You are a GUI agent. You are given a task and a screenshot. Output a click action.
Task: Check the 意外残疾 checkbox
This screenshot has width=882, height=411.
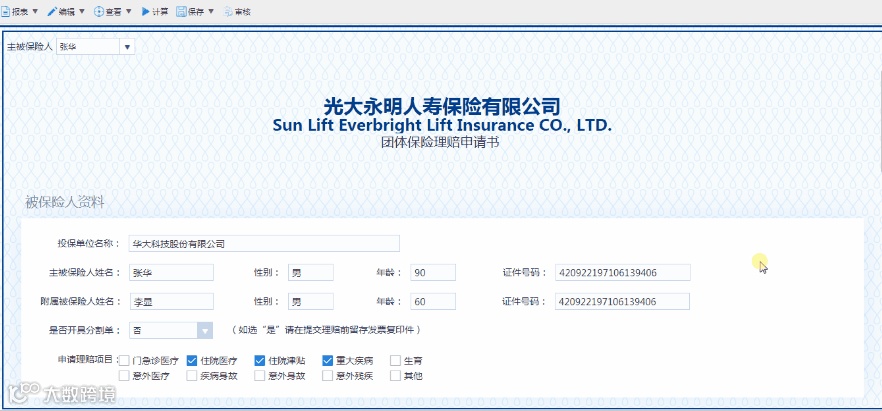327,376
